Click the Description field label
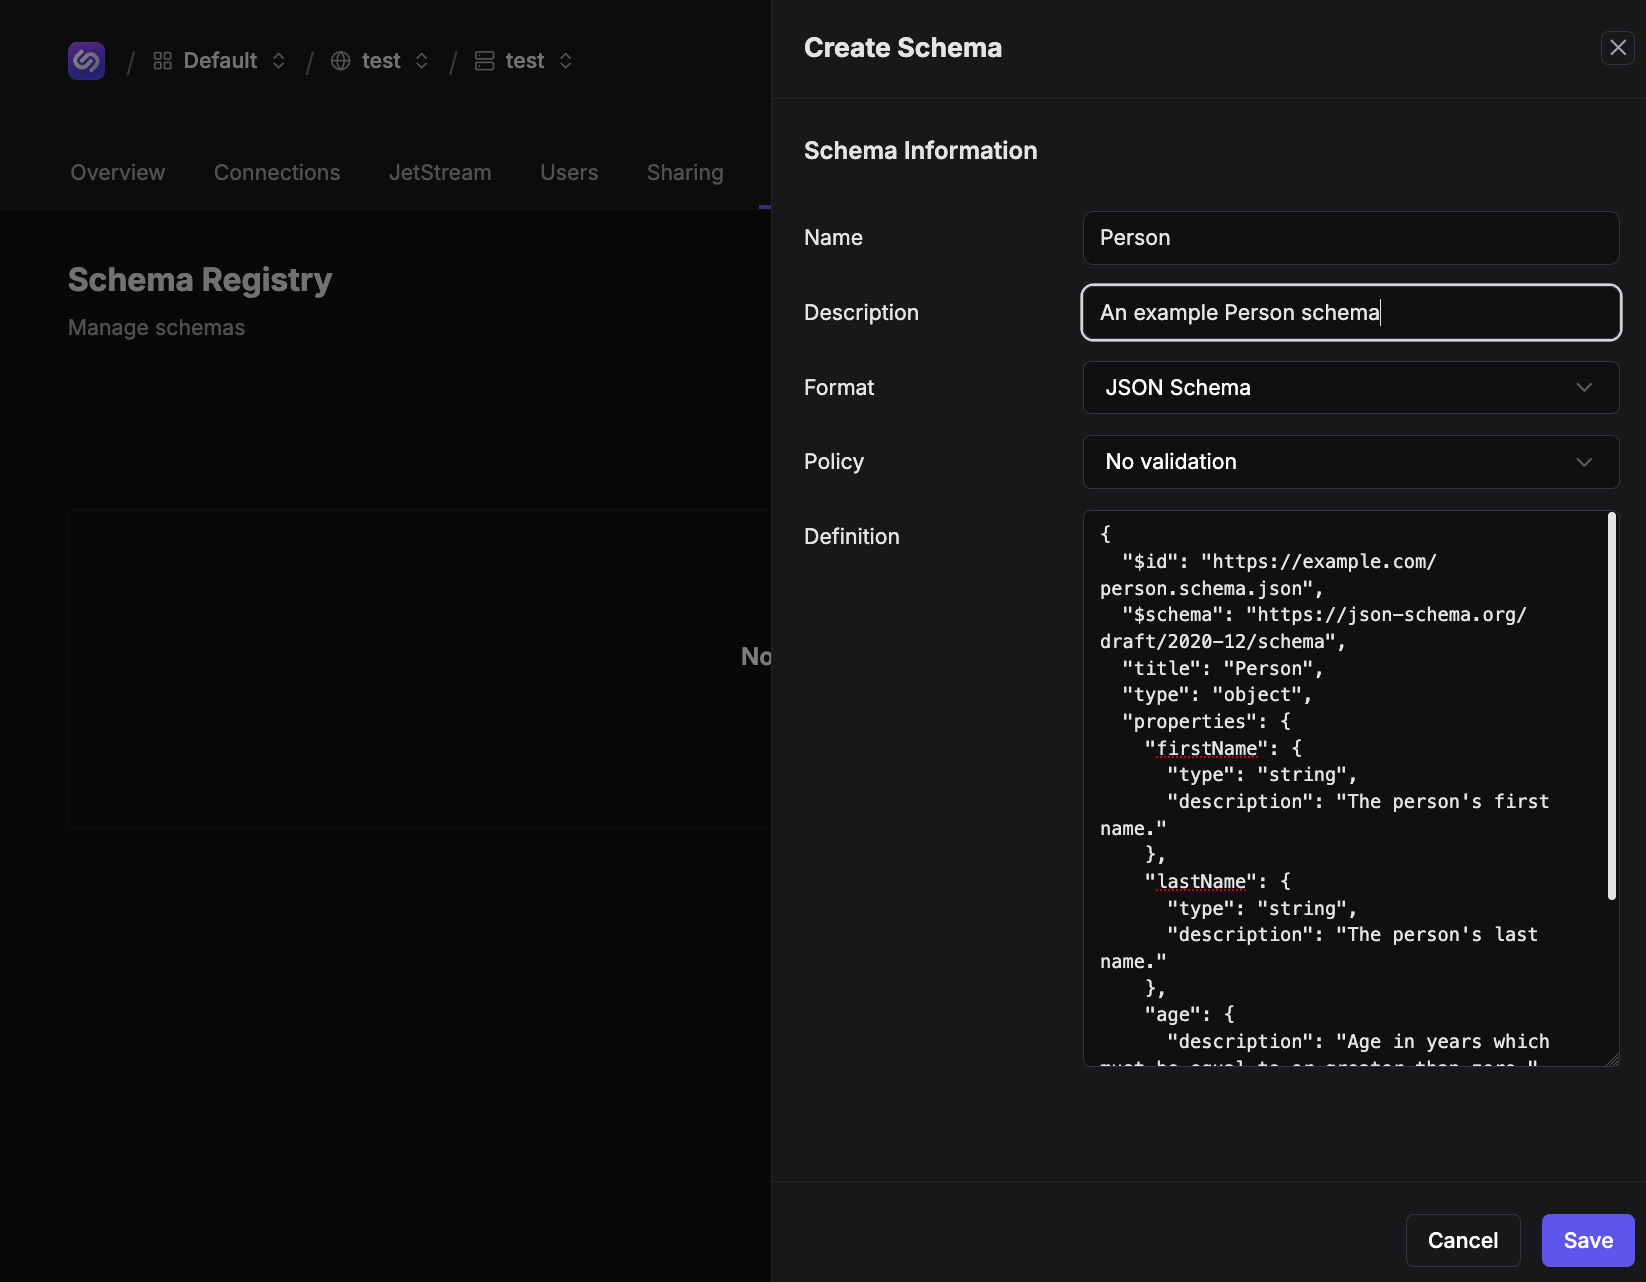Viewport: 1646px width, 1282px height. 861,313
